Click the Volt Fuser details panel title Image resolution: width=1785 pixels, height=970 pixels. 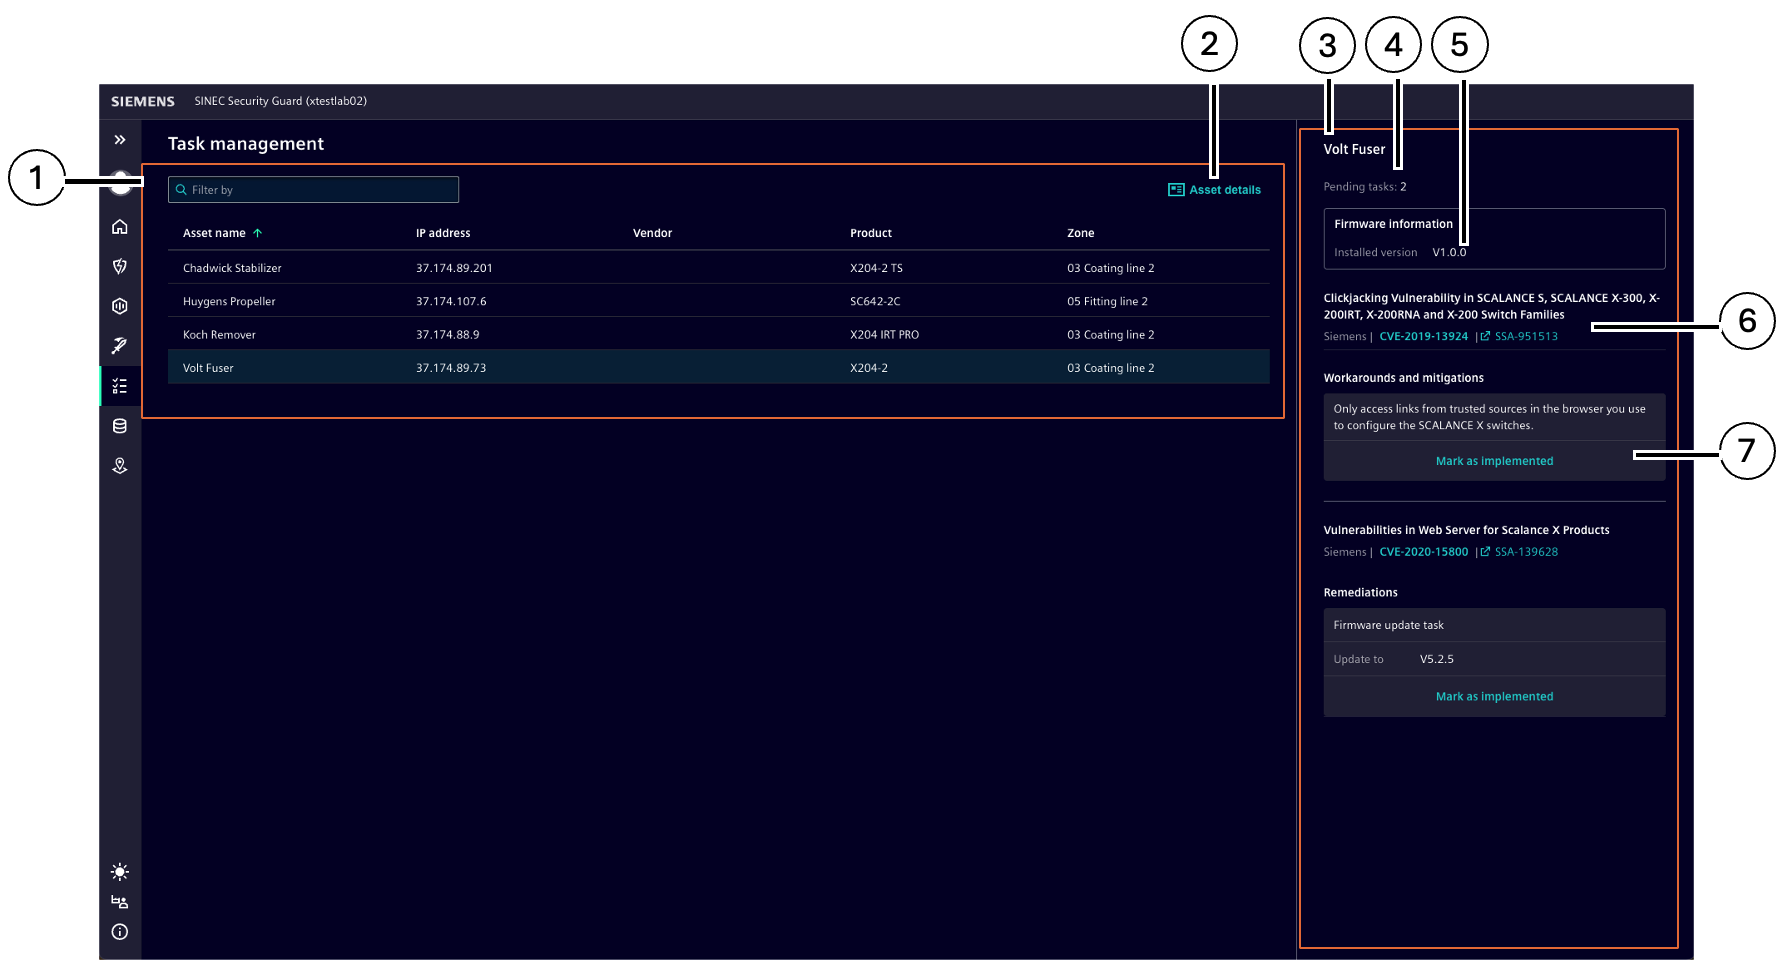click(x=1354, y=149)
